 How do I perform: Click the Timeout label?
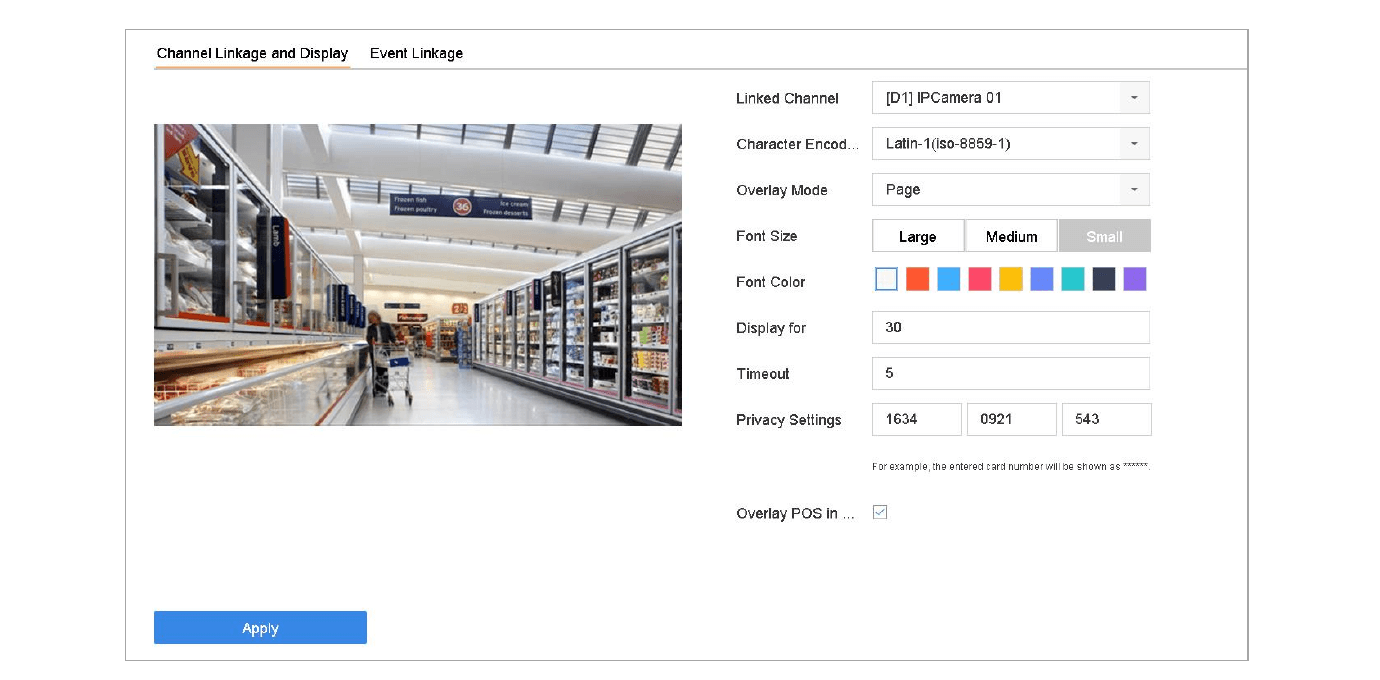[763, 374]
